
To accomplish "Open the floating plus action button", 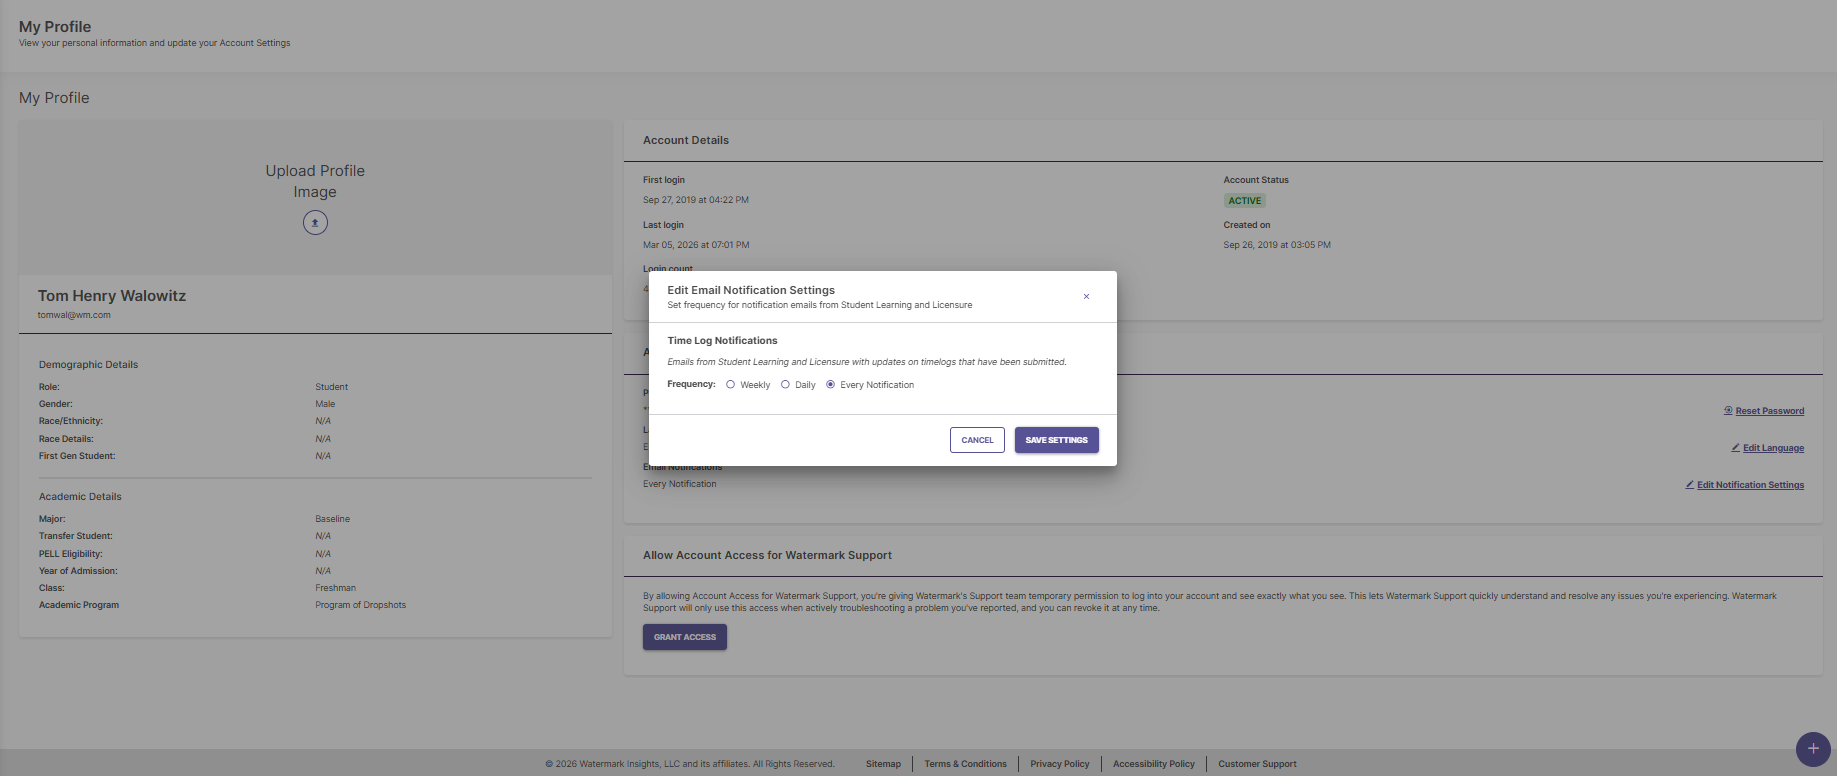I will 1813,749.
